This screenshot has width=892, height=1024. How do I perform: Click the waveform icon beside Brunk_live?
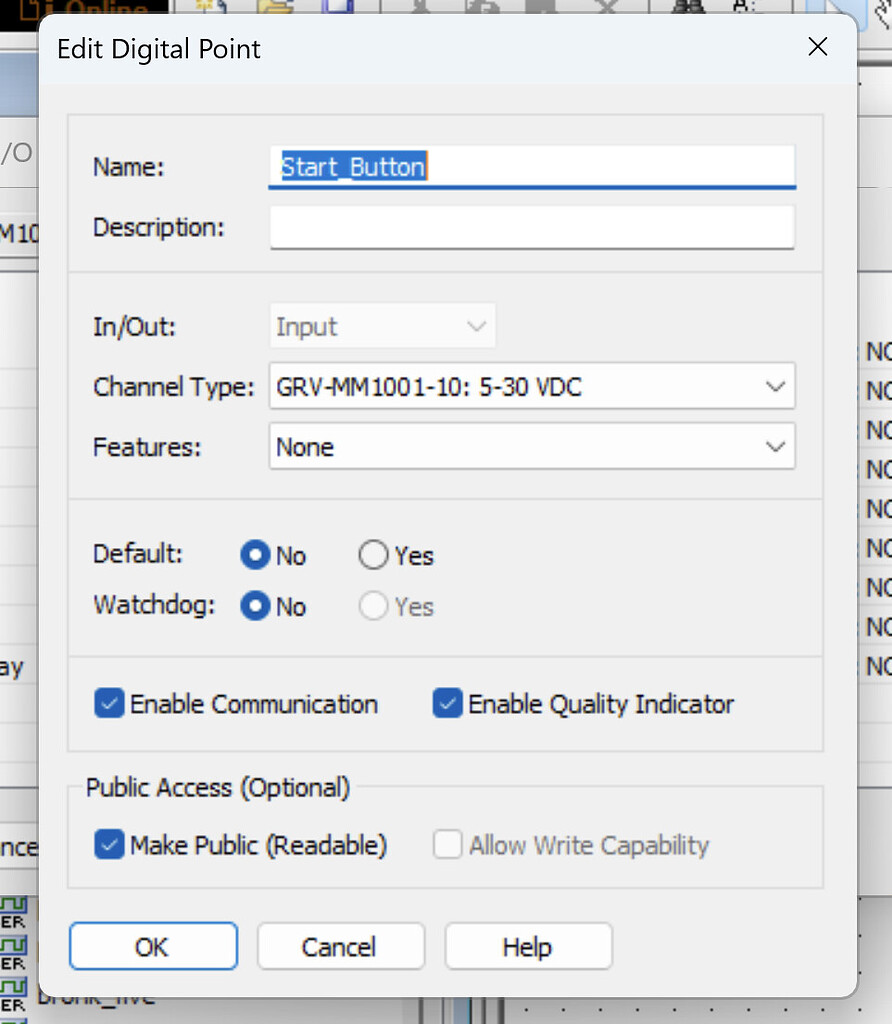coord(12,985)
